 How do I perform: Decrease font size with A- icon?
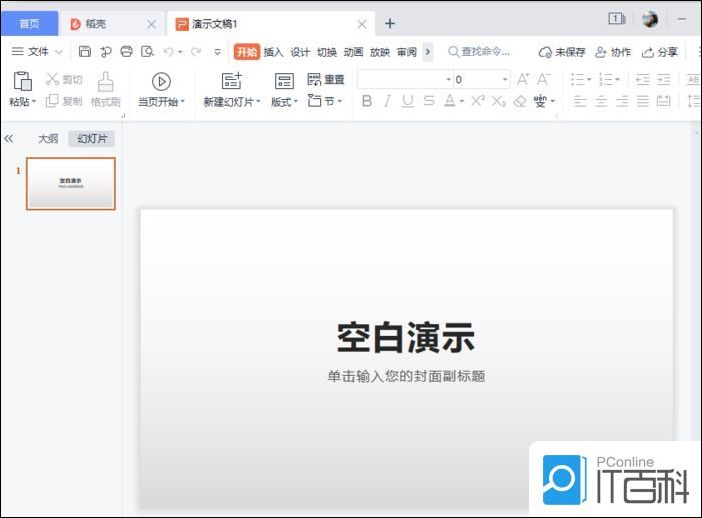point(544,79)
